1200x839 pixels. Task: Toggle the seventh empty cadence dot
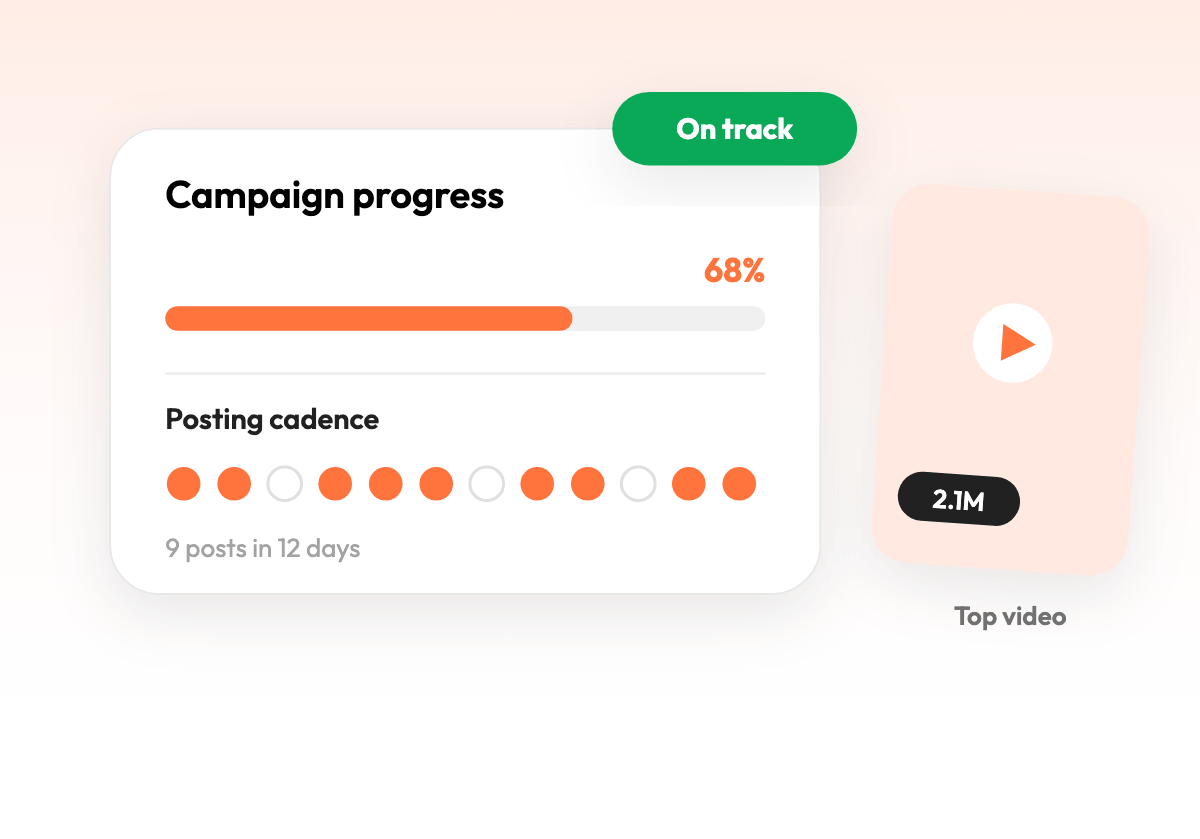(486, 484)
